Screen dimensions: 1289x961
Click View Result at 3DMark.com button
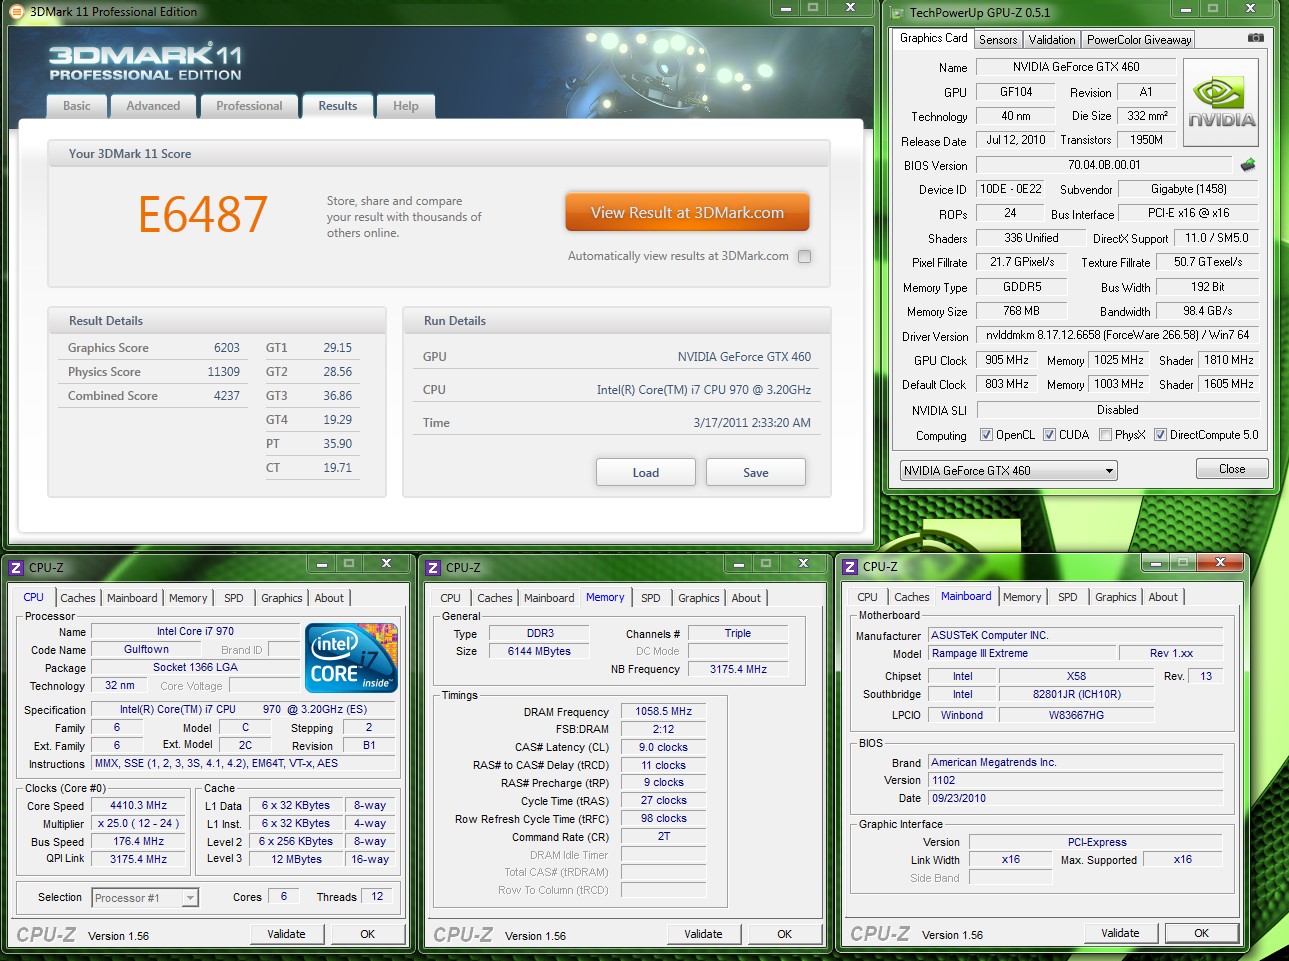click(687, 212)
